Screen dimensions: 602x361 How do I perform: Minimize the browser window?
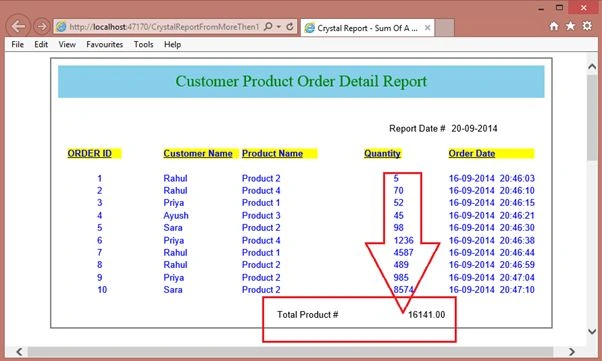tap(541, 8)
